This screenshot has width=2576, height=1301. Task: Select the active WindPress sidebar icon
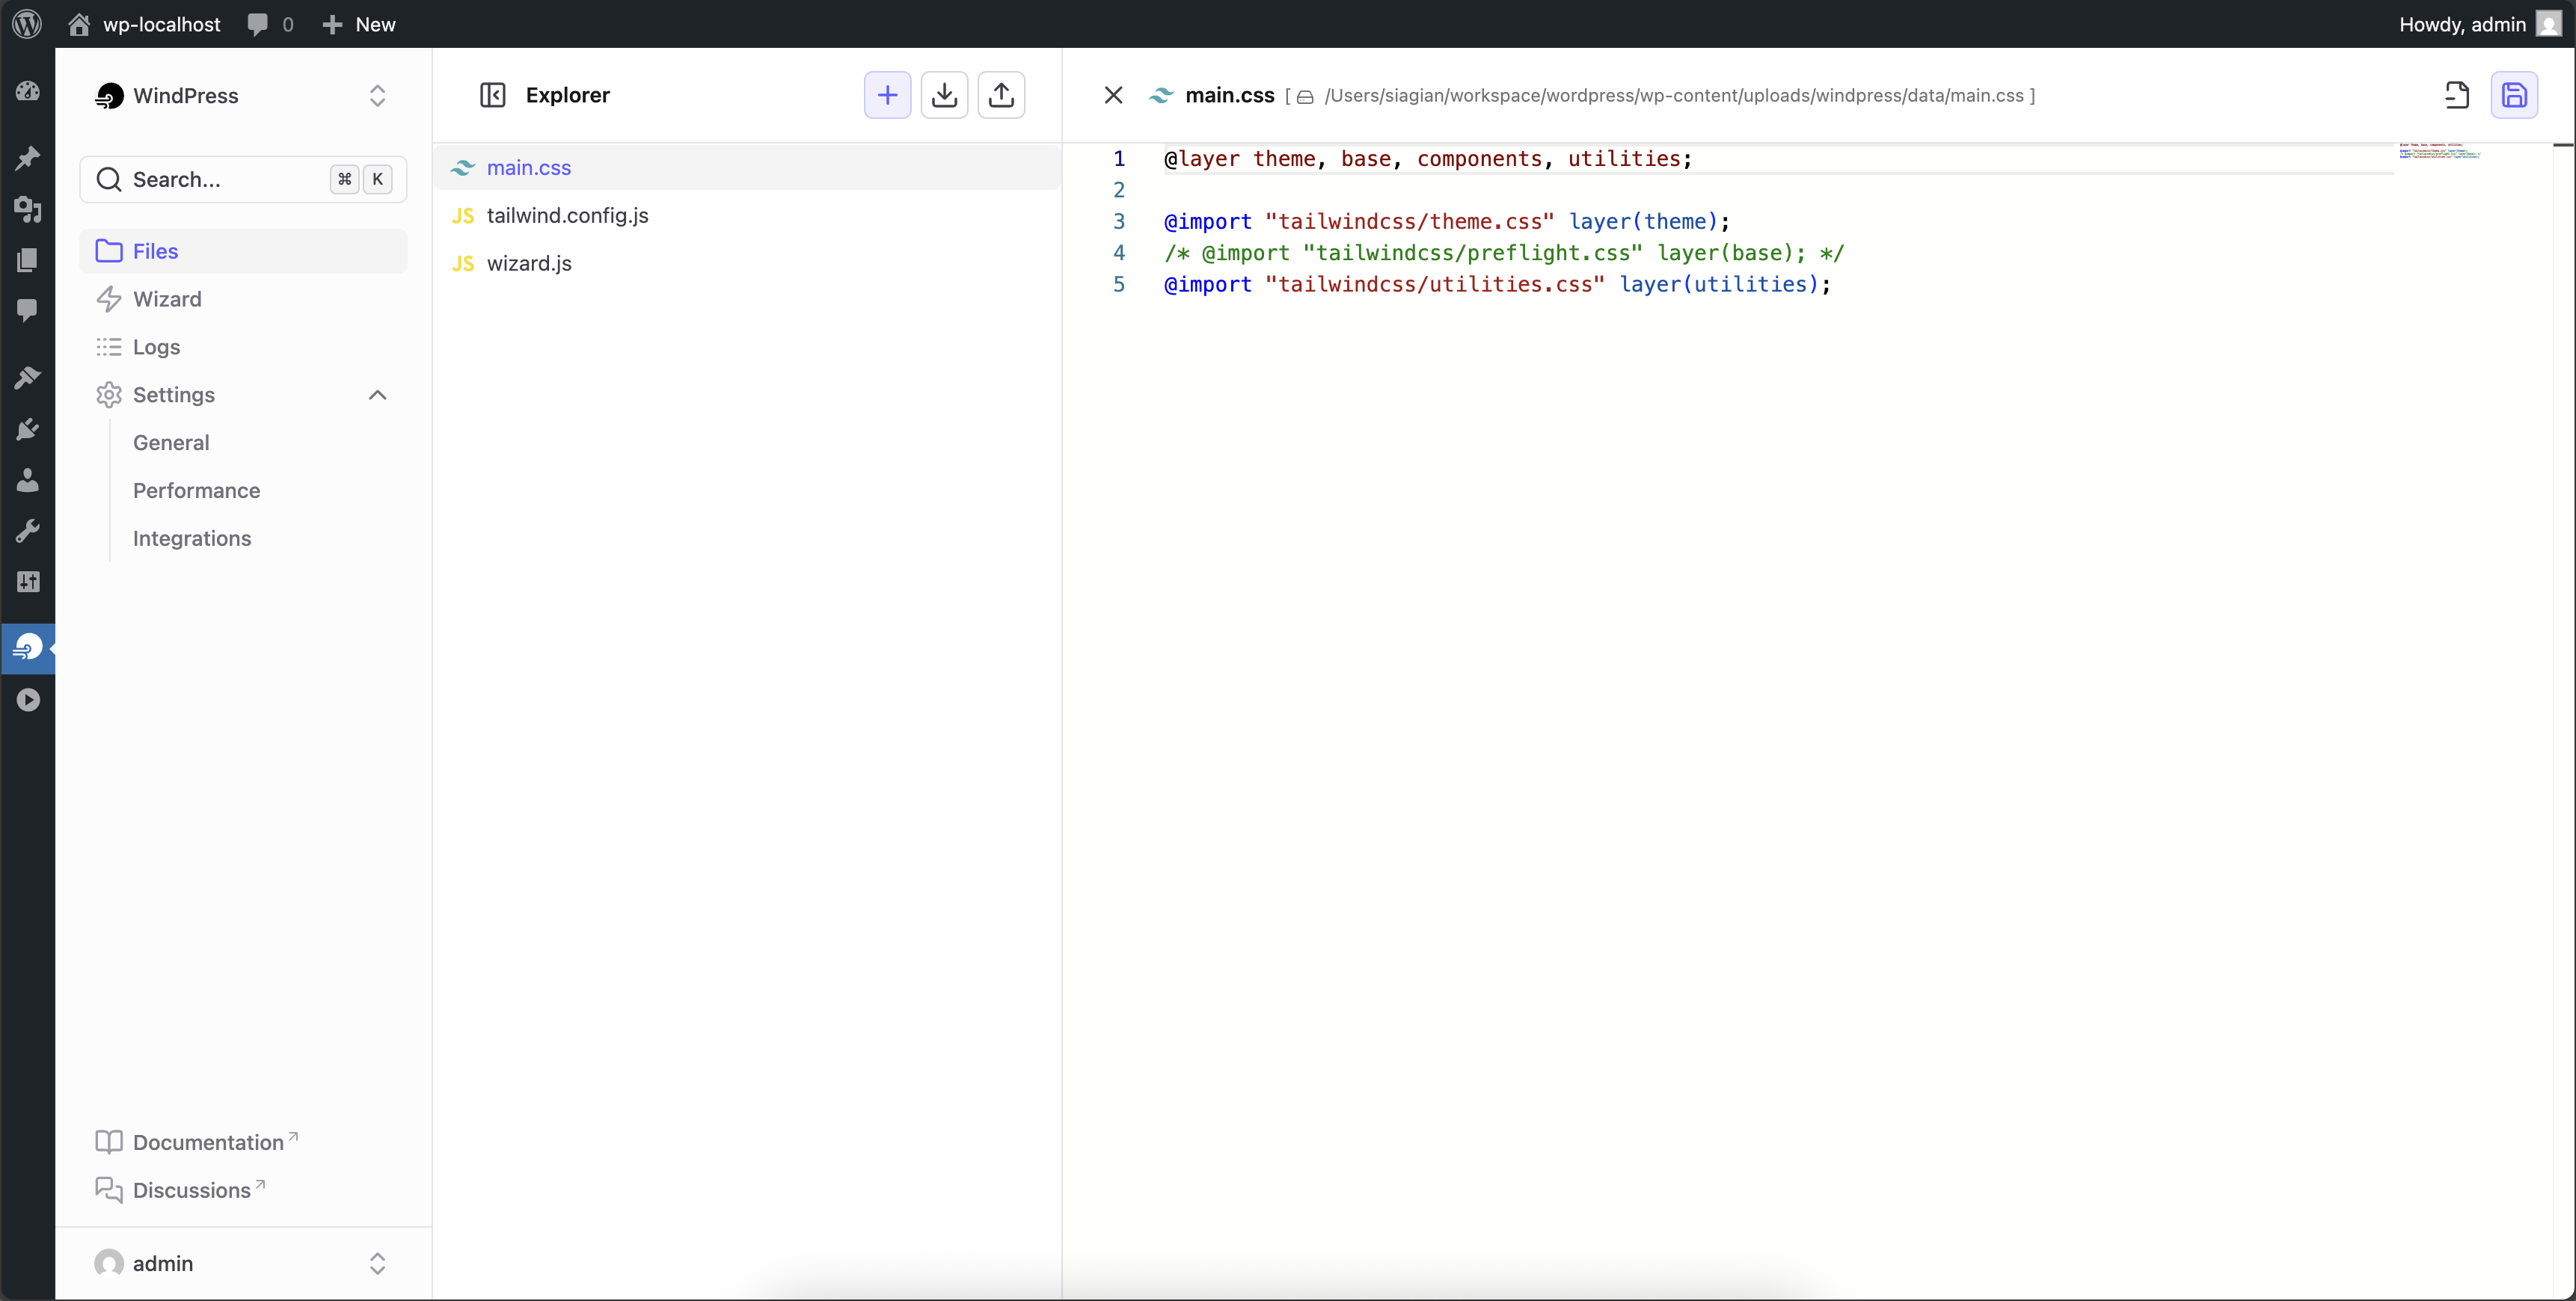pos(27,648)
